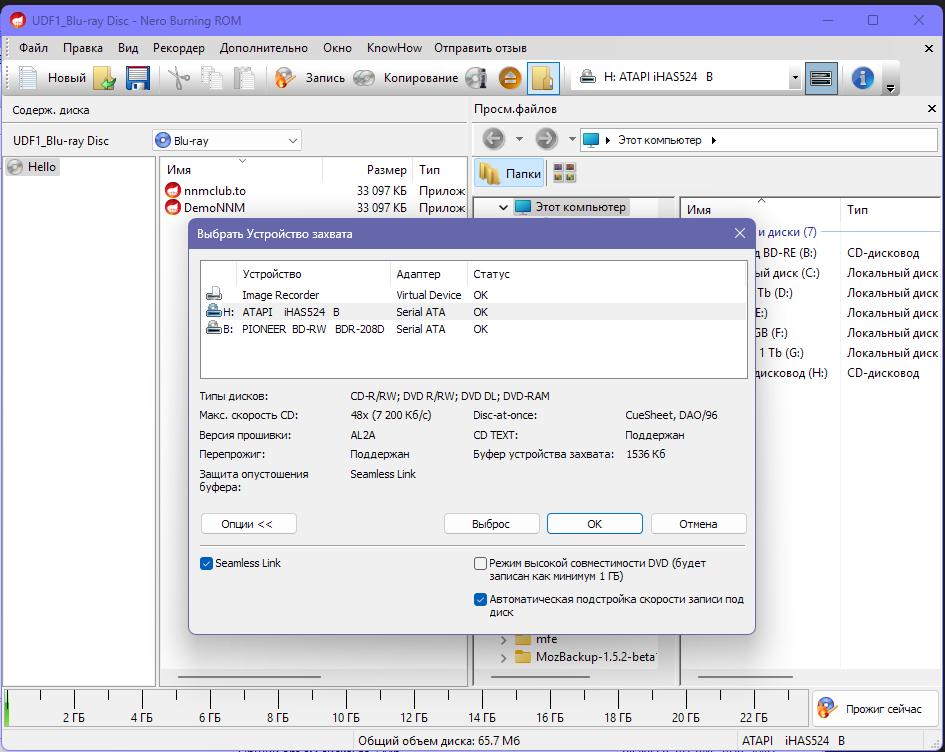
Task: Open the recorder drive selection dropdown
Action: tap(795, 77)
